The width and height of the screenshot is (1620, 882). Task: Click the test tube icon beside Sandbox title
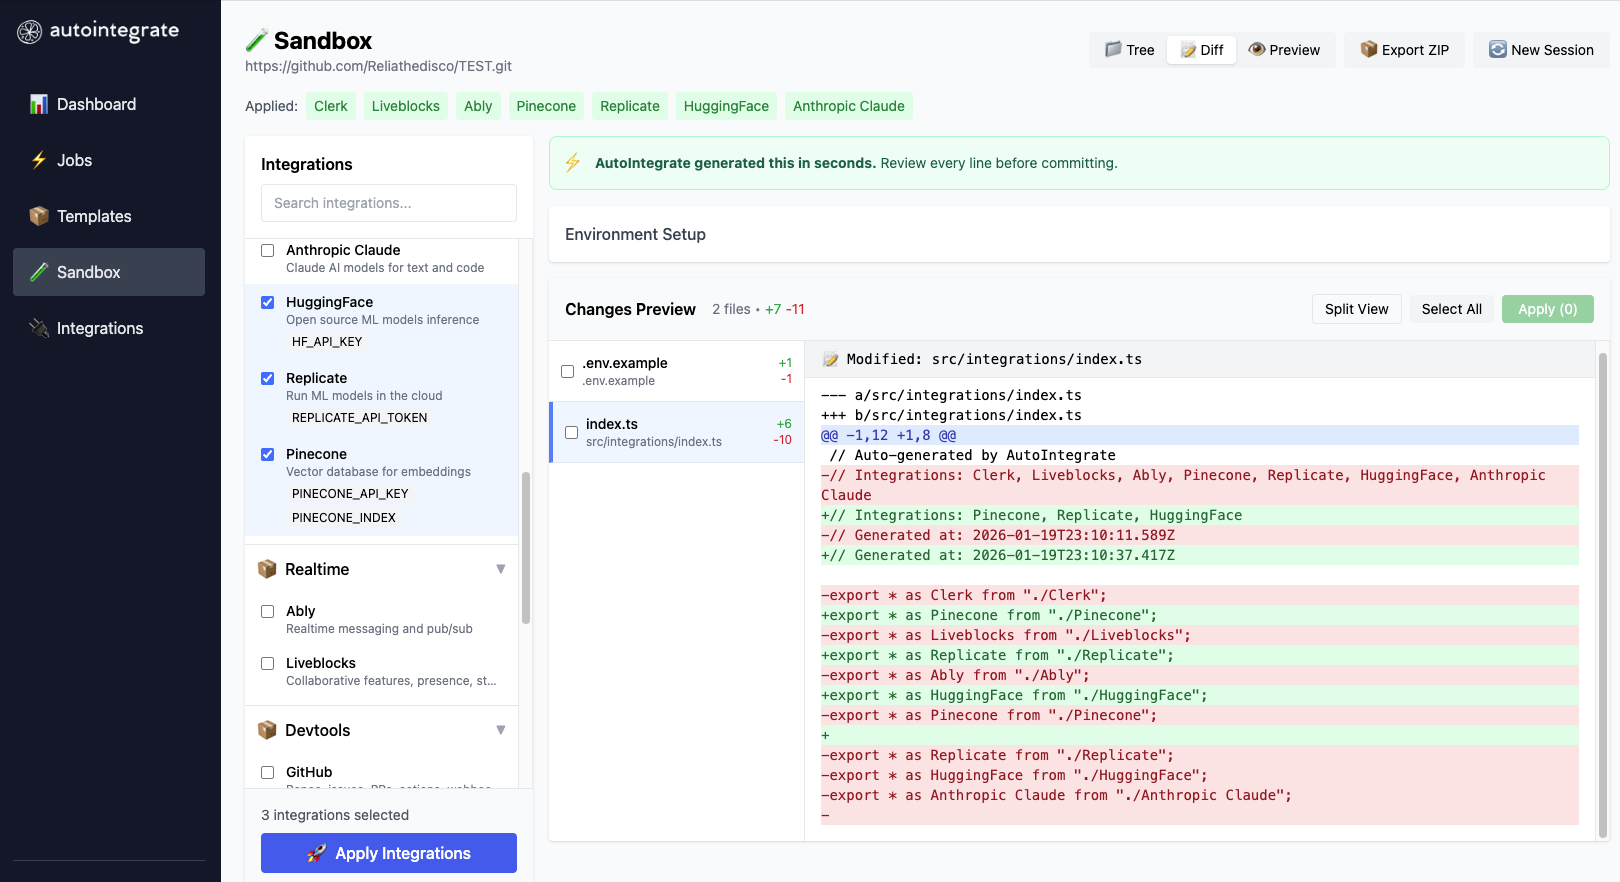257,41
